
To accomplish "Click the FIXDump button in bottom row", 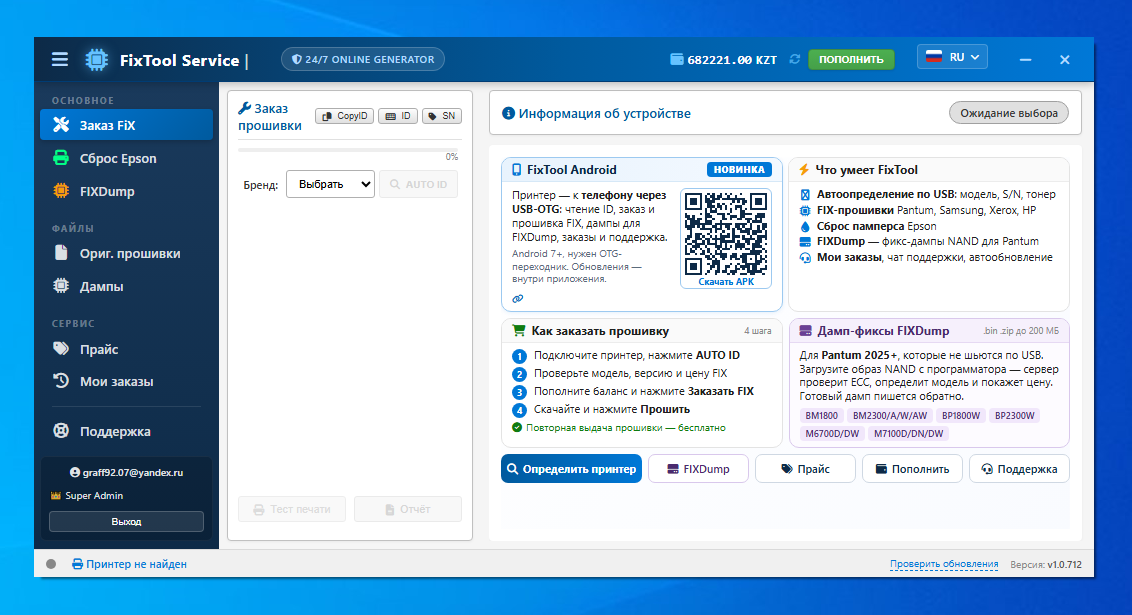I will [698, 469].
